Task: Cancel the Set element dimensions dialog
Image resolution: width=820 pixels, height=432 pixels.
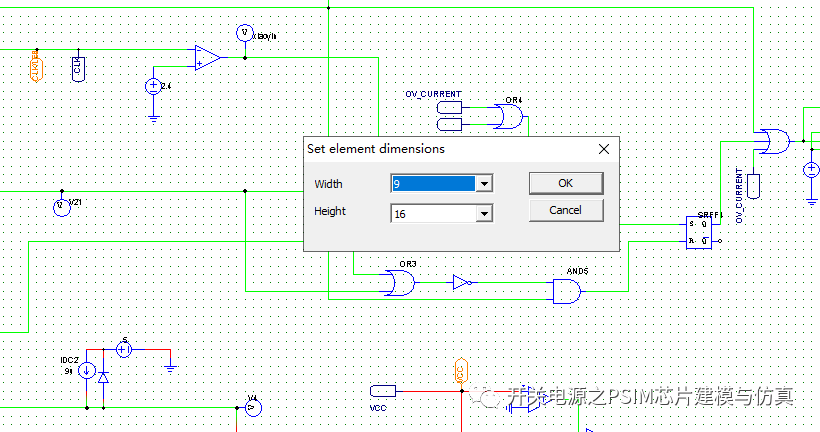Action: pyautogui.click(x=566, y=210)
